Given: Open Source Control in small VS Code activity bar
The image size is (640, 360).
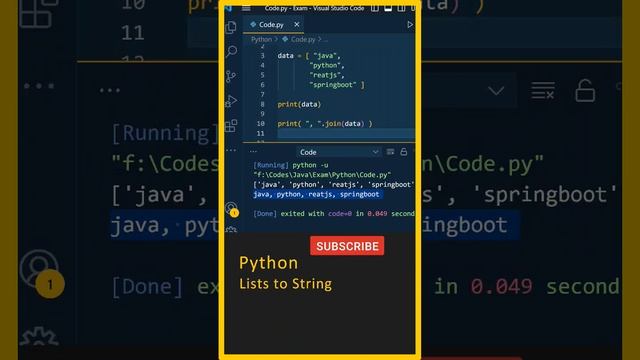Looking at the screenshot, I should coord(231,76).
